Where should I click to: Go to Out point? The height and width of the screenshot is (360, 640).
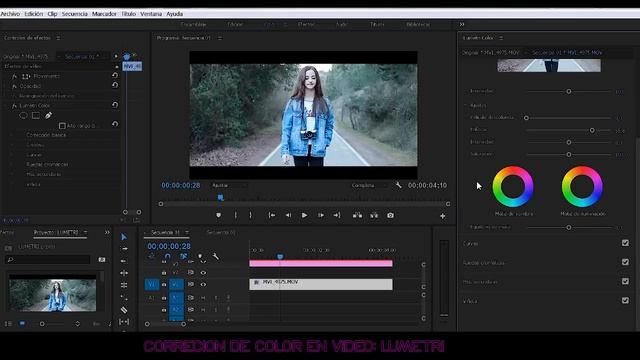[337, 215]
